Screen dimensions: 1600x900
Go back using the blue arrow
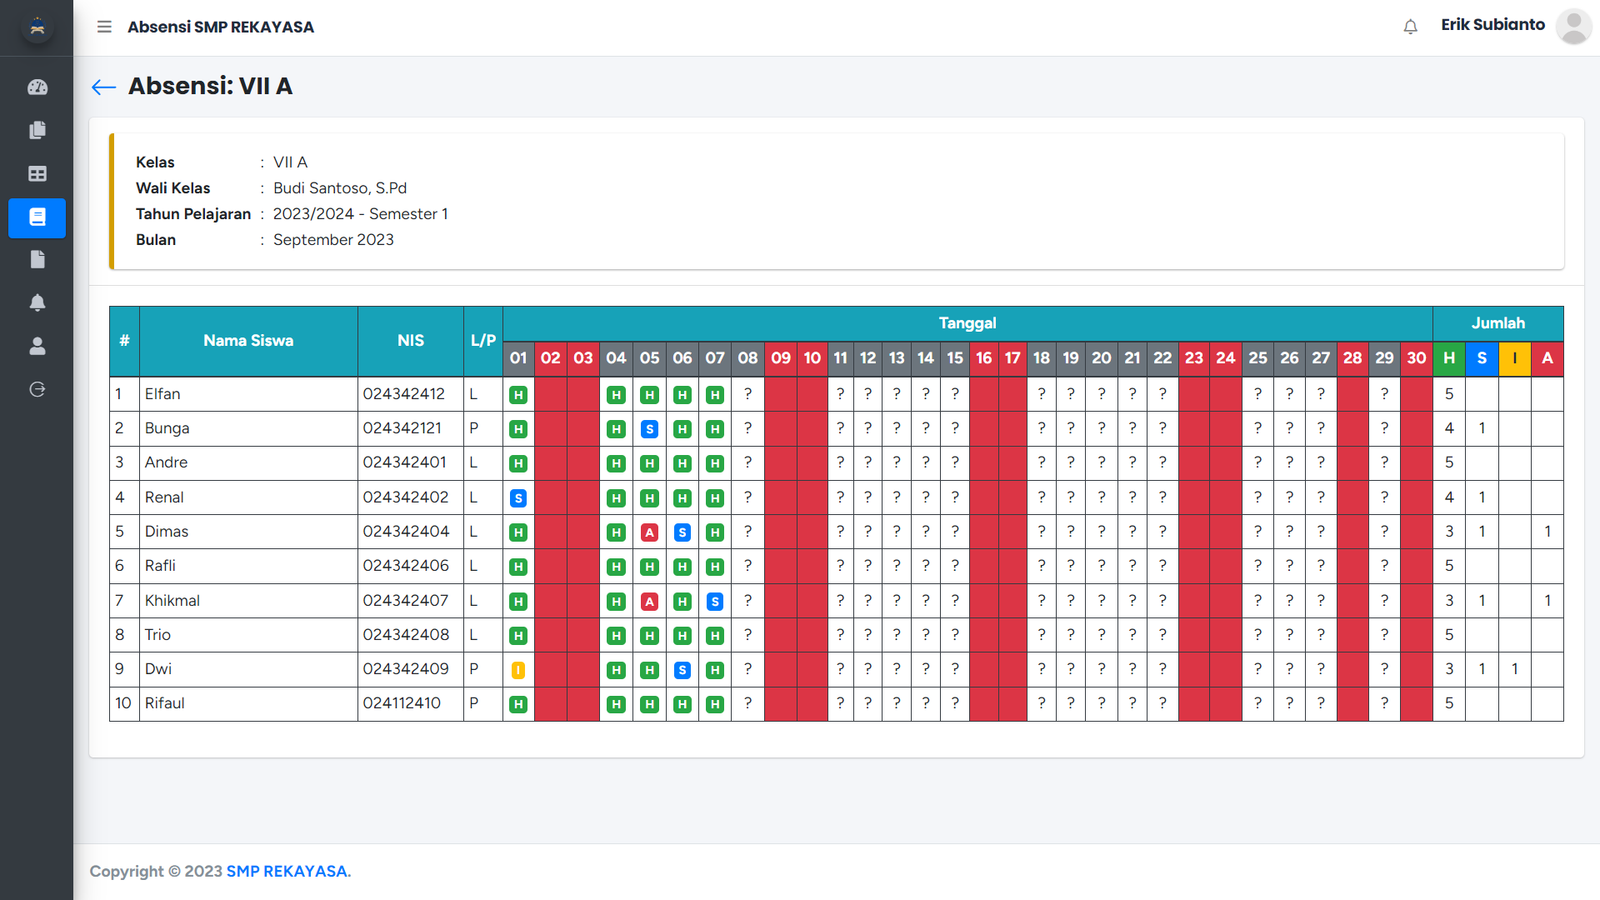pos(103,87)
